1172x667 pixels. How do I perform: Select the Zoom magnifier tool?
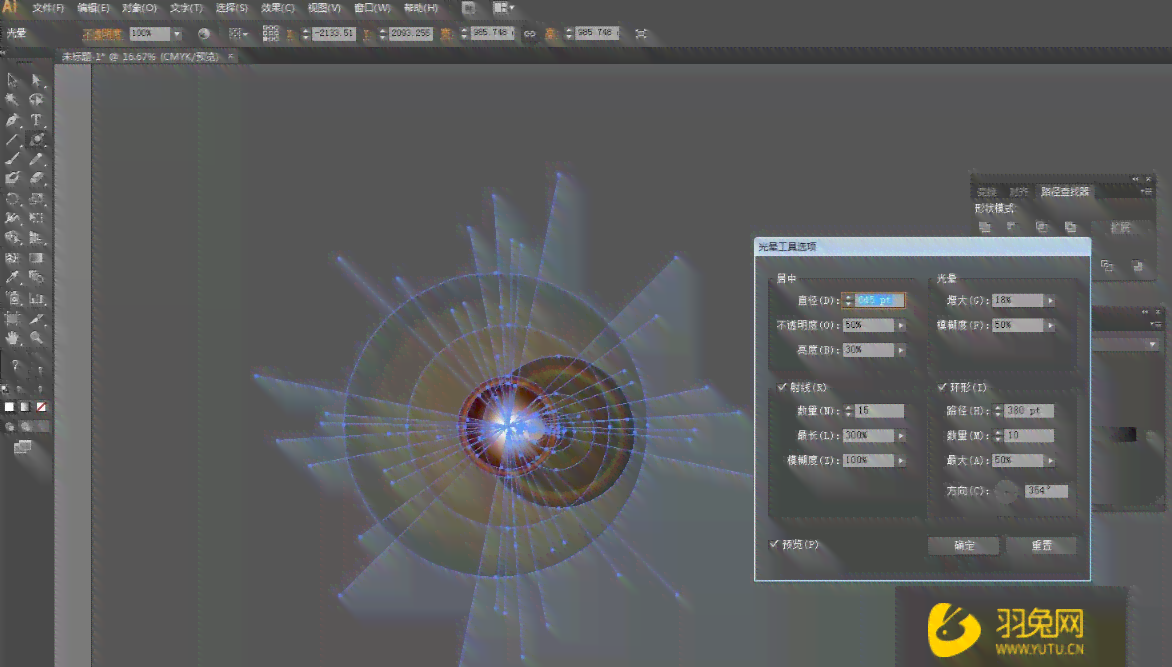click(36, 338)
